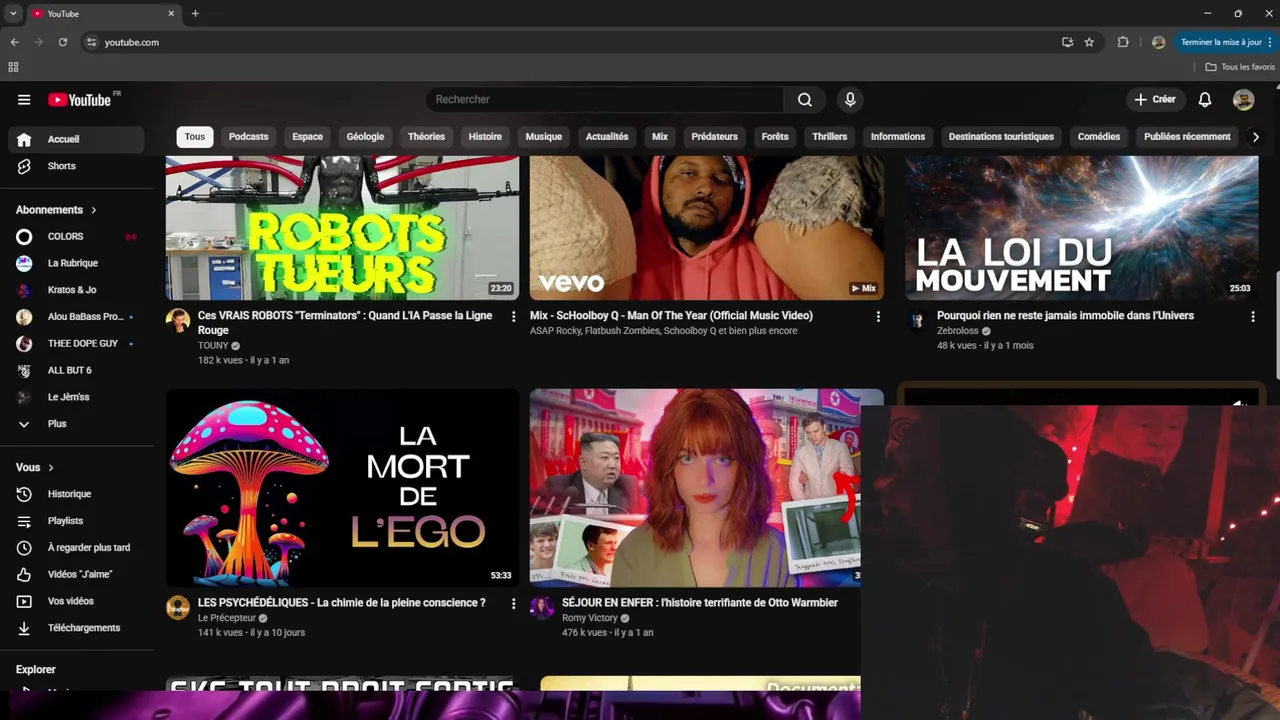Expand the Abonnements section header

57,210
